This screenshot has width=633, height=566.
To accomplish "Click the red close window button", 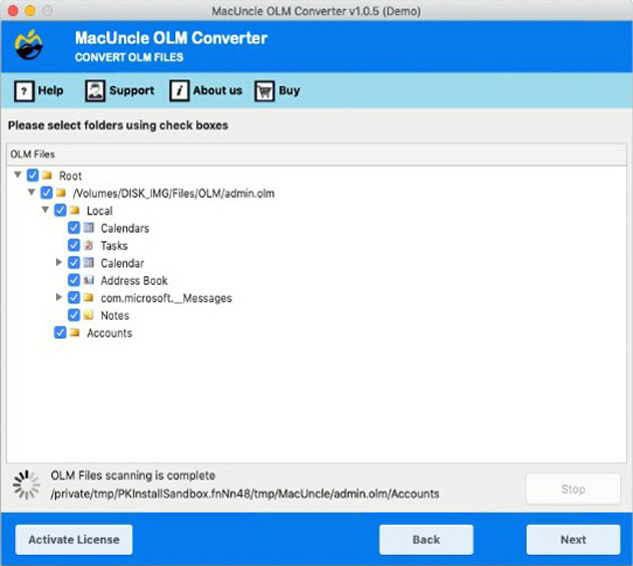I will [13, 10].
